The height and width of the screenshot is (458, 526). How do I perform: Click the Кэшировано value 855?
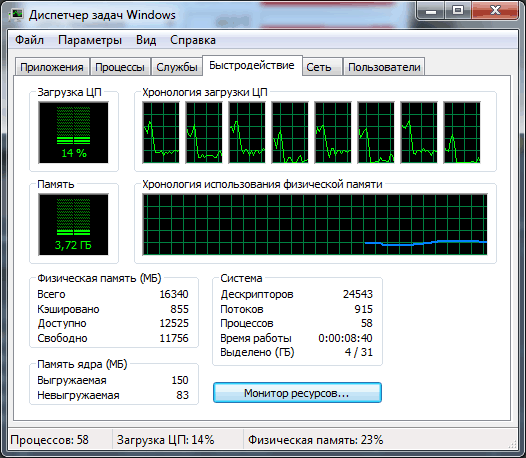coord(179,309)
